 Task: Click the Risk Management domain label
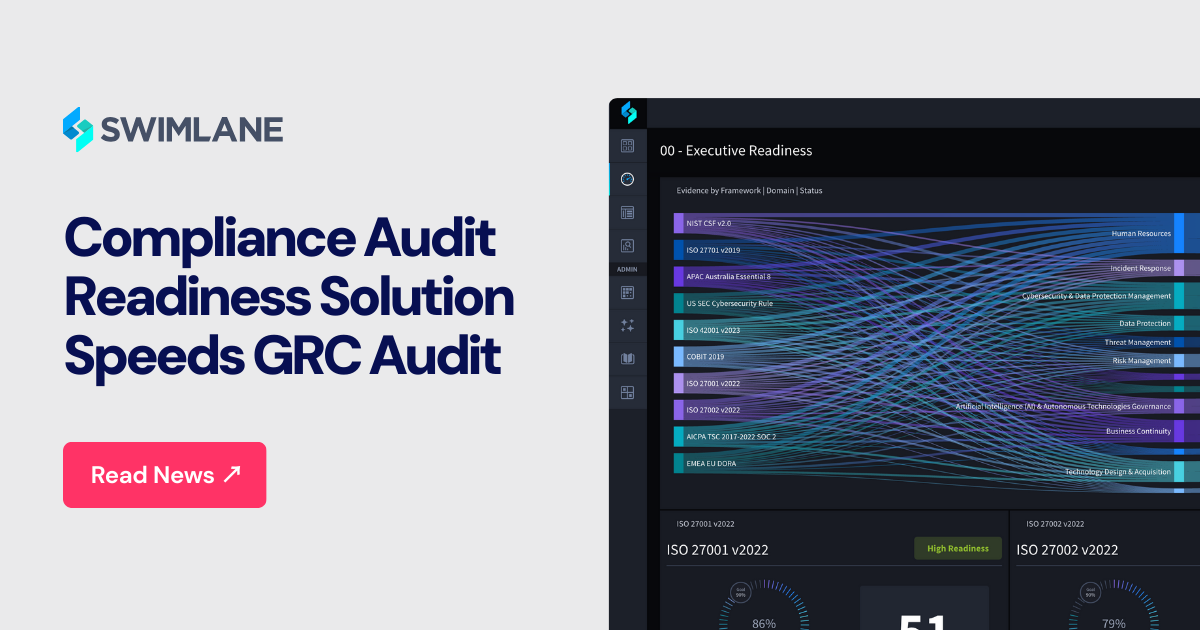(x=1142, y=361)
